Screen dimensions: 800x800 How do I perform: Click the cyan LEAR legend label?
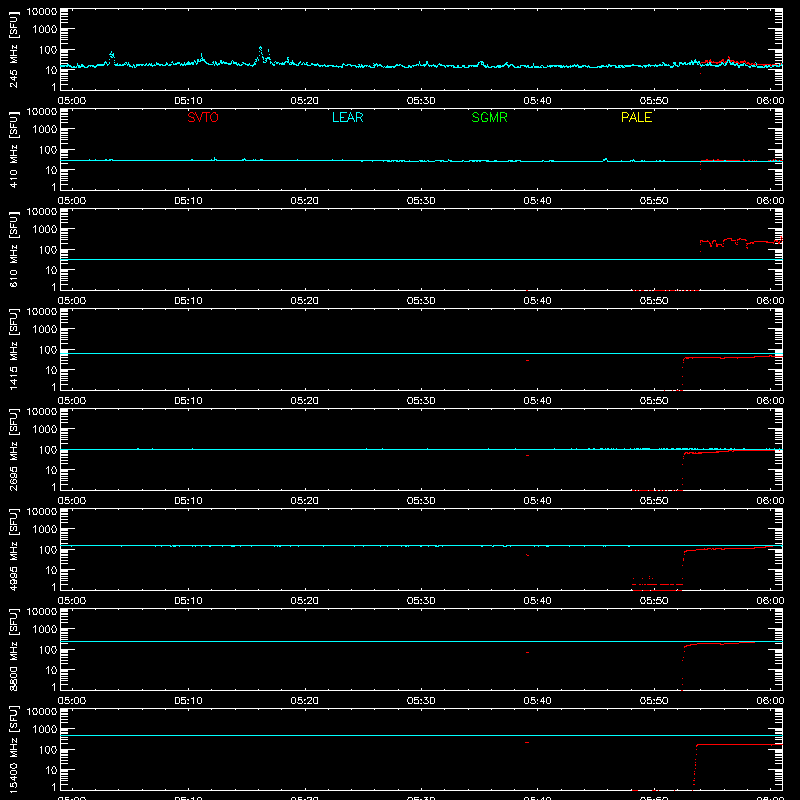(x=347, y=117)
